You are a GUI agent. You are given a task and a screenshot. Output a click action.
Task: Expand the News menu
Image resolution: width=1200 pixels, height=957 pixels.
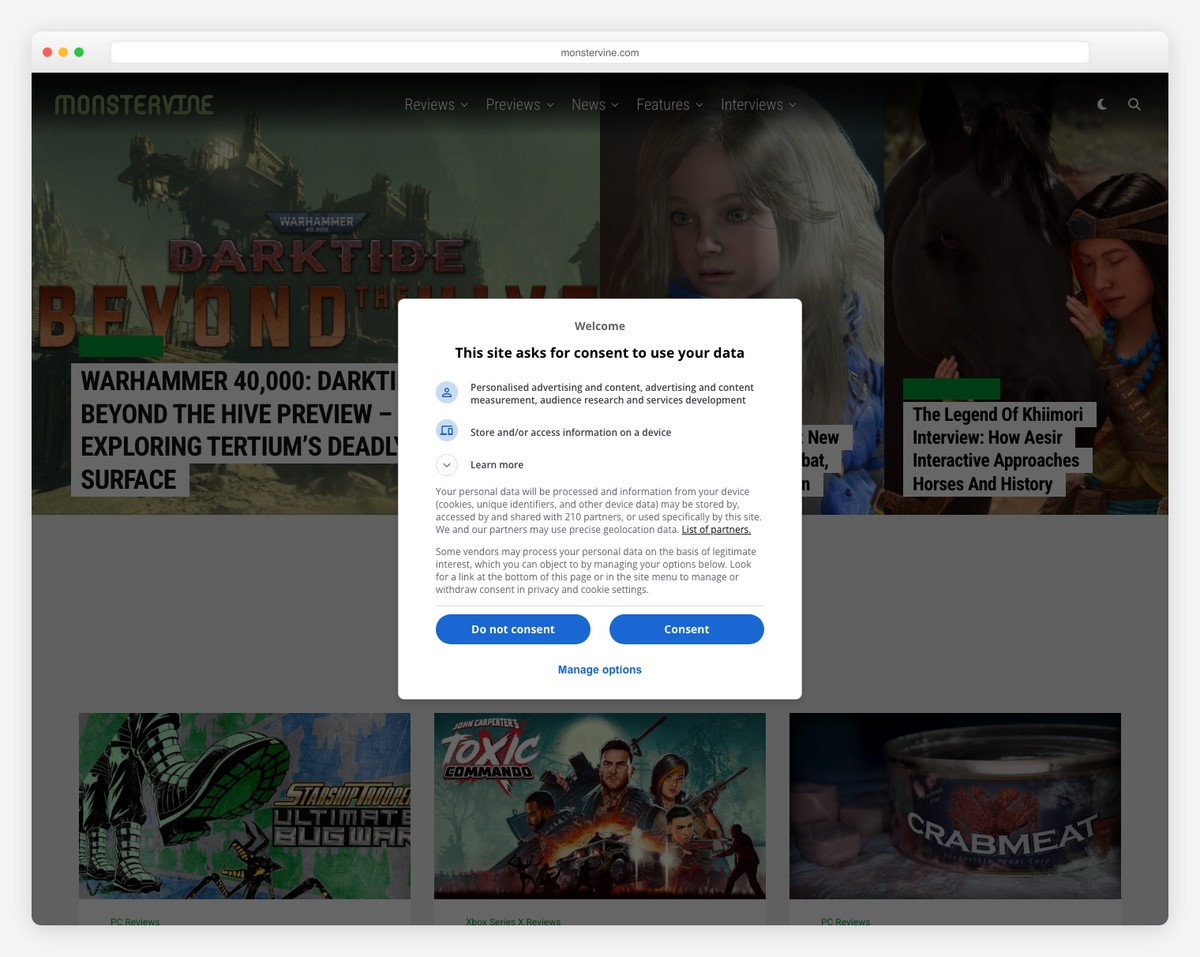tap(595, 104)
